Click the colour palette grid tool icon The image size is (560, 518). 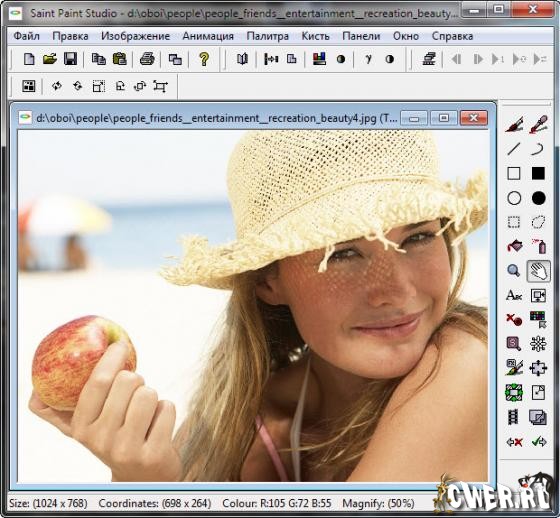(x=538, y=319)
